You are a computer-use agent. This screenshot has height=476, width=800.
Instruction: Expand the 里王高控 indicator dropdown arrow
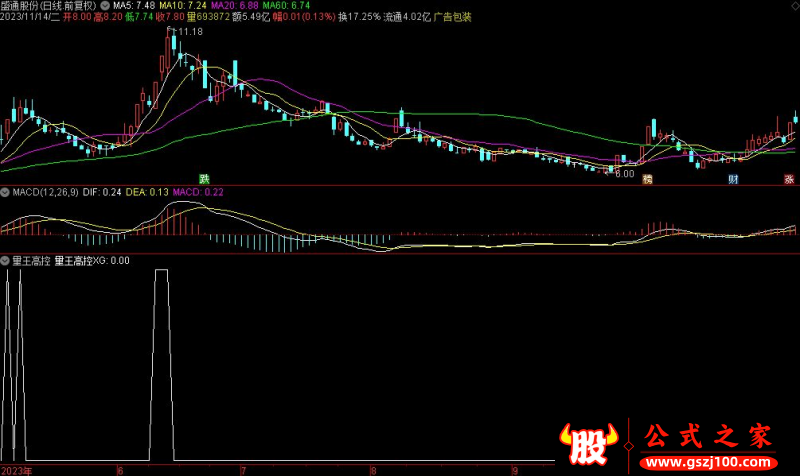point(5,261)
